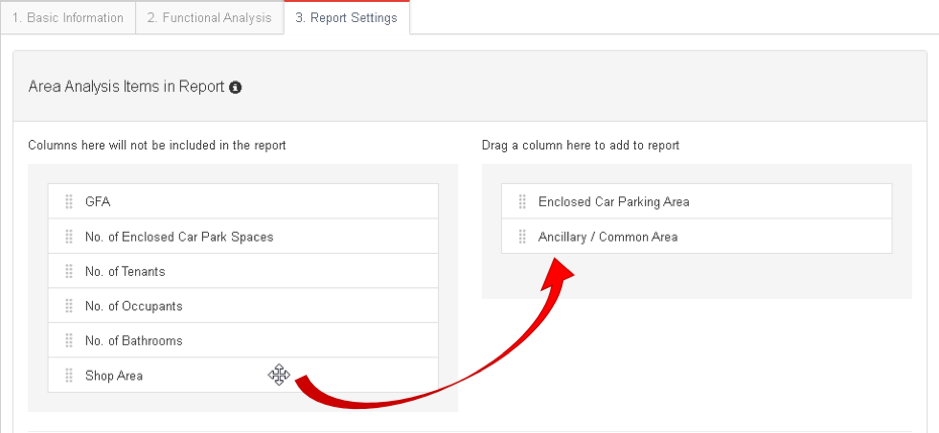The width and height of the screenshot is (939, 433).
Task: Click the drag handle next to Shop Area
Action: [69, 376]
